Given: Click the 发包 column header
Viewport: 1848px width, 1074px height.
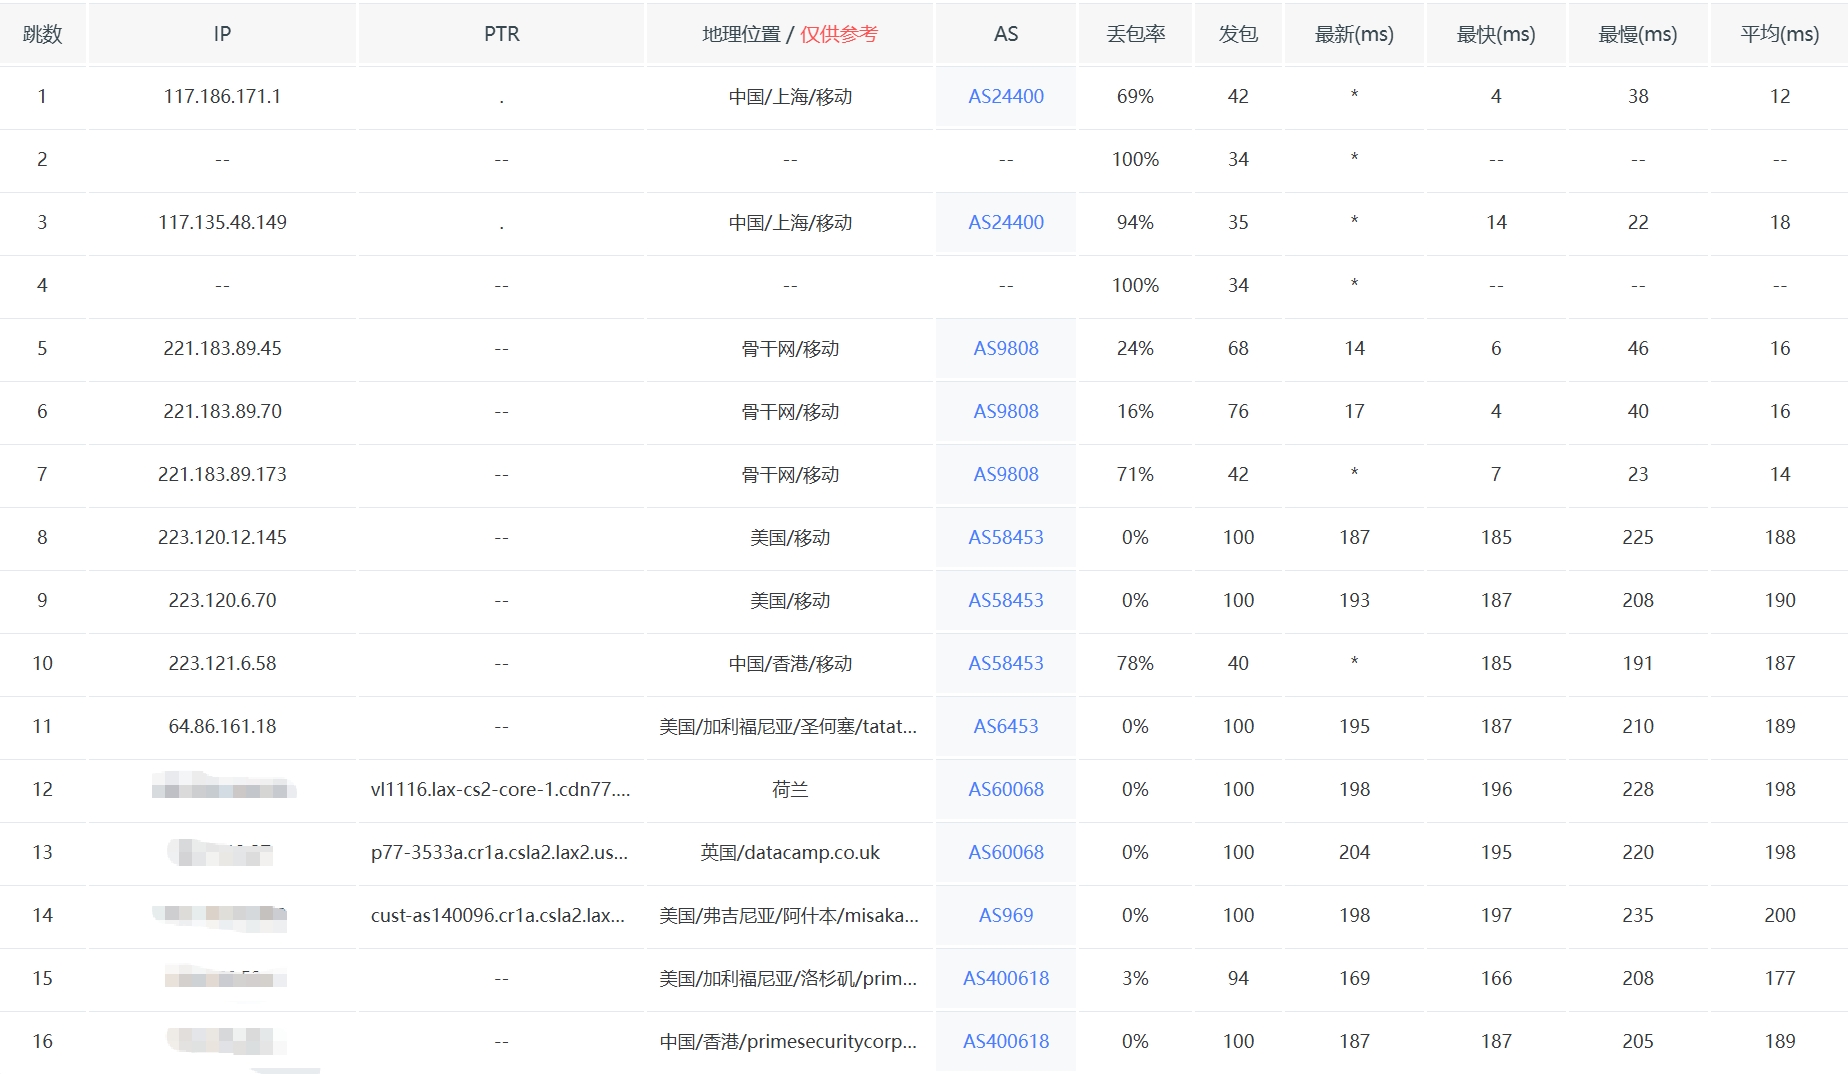Looking at the screenshot, I should coord(1238,34).
